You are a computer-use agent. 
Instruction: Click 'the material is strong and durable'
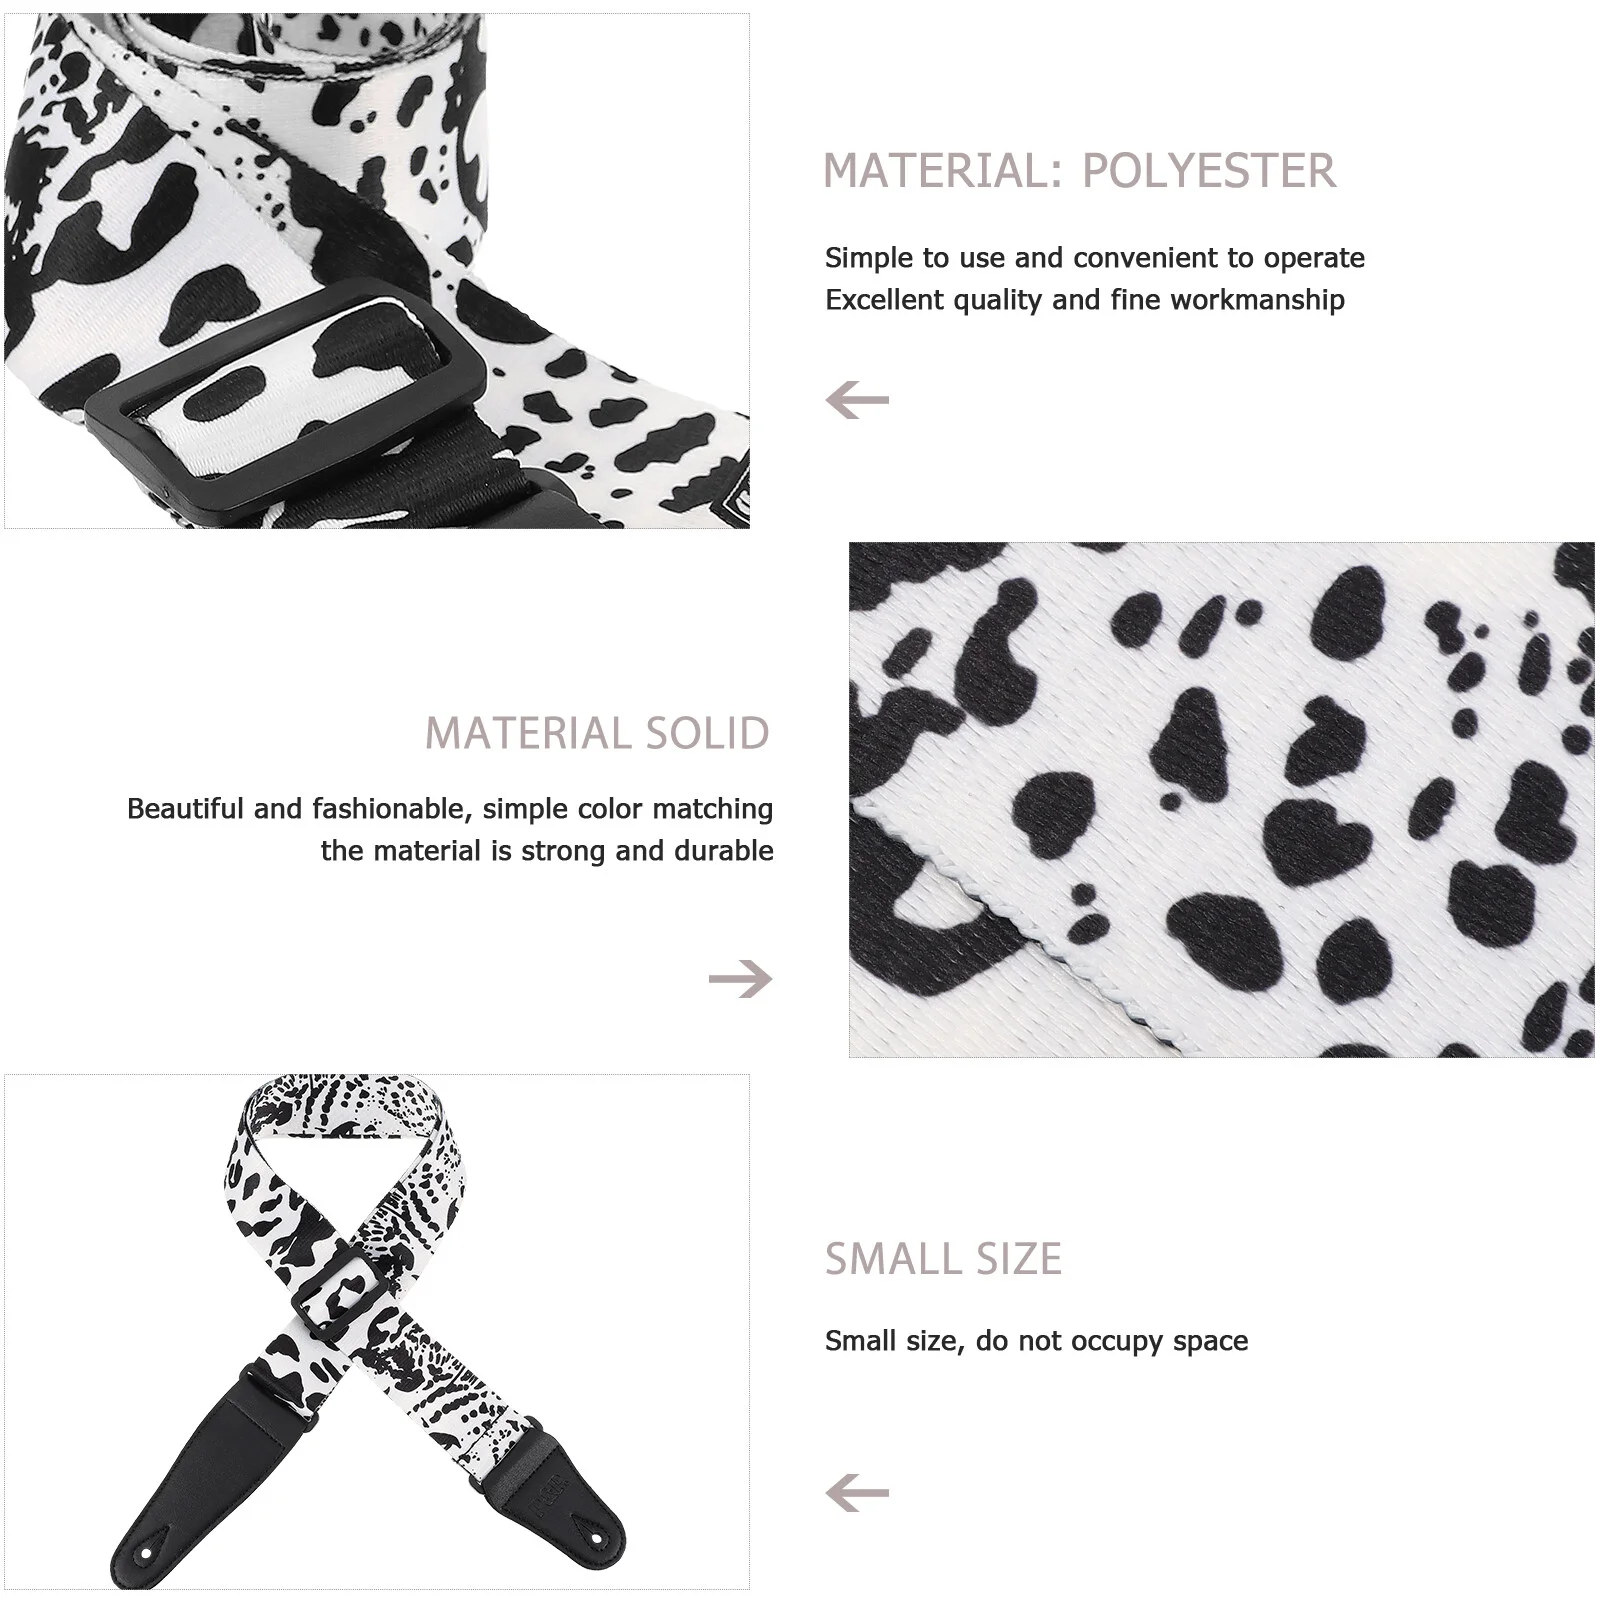tap(547, 851)
